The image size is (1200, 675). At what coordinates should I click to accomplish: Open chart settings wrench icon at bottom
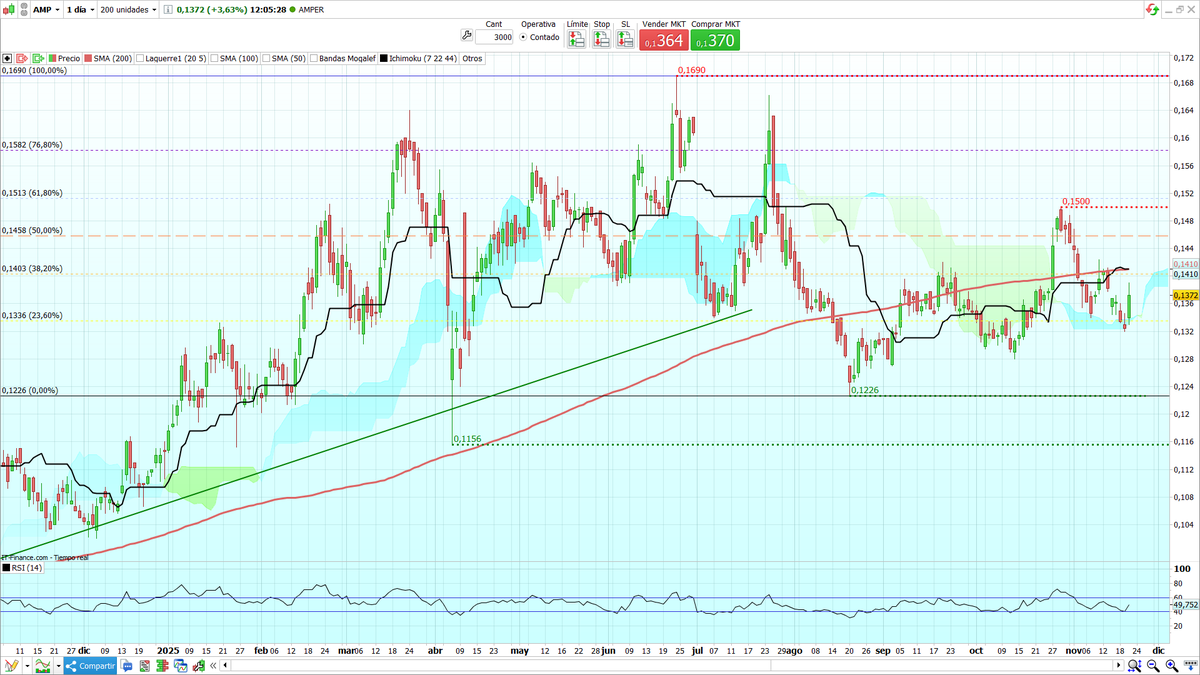point(199,666)
